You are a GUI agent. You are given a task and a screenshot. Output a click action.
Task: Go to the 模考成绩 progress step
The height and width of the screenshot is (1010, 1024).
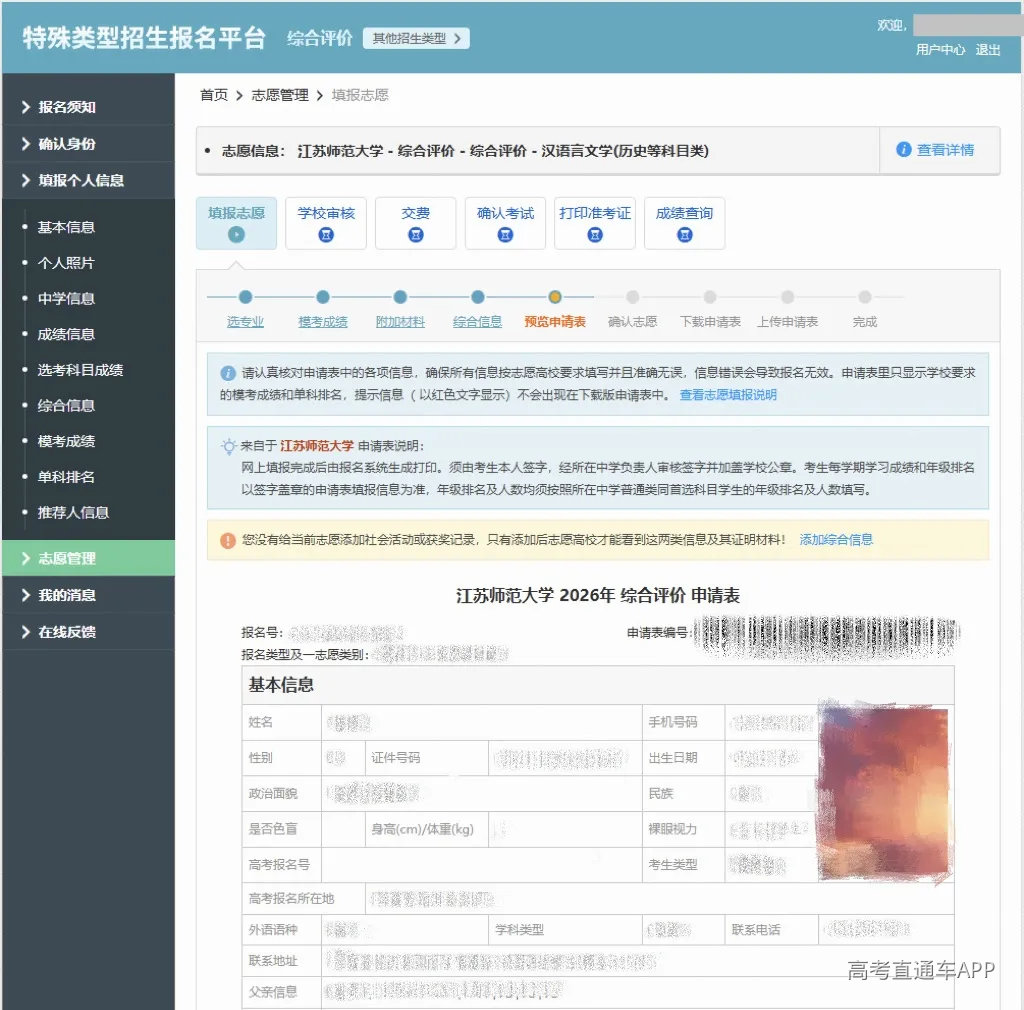323,322
